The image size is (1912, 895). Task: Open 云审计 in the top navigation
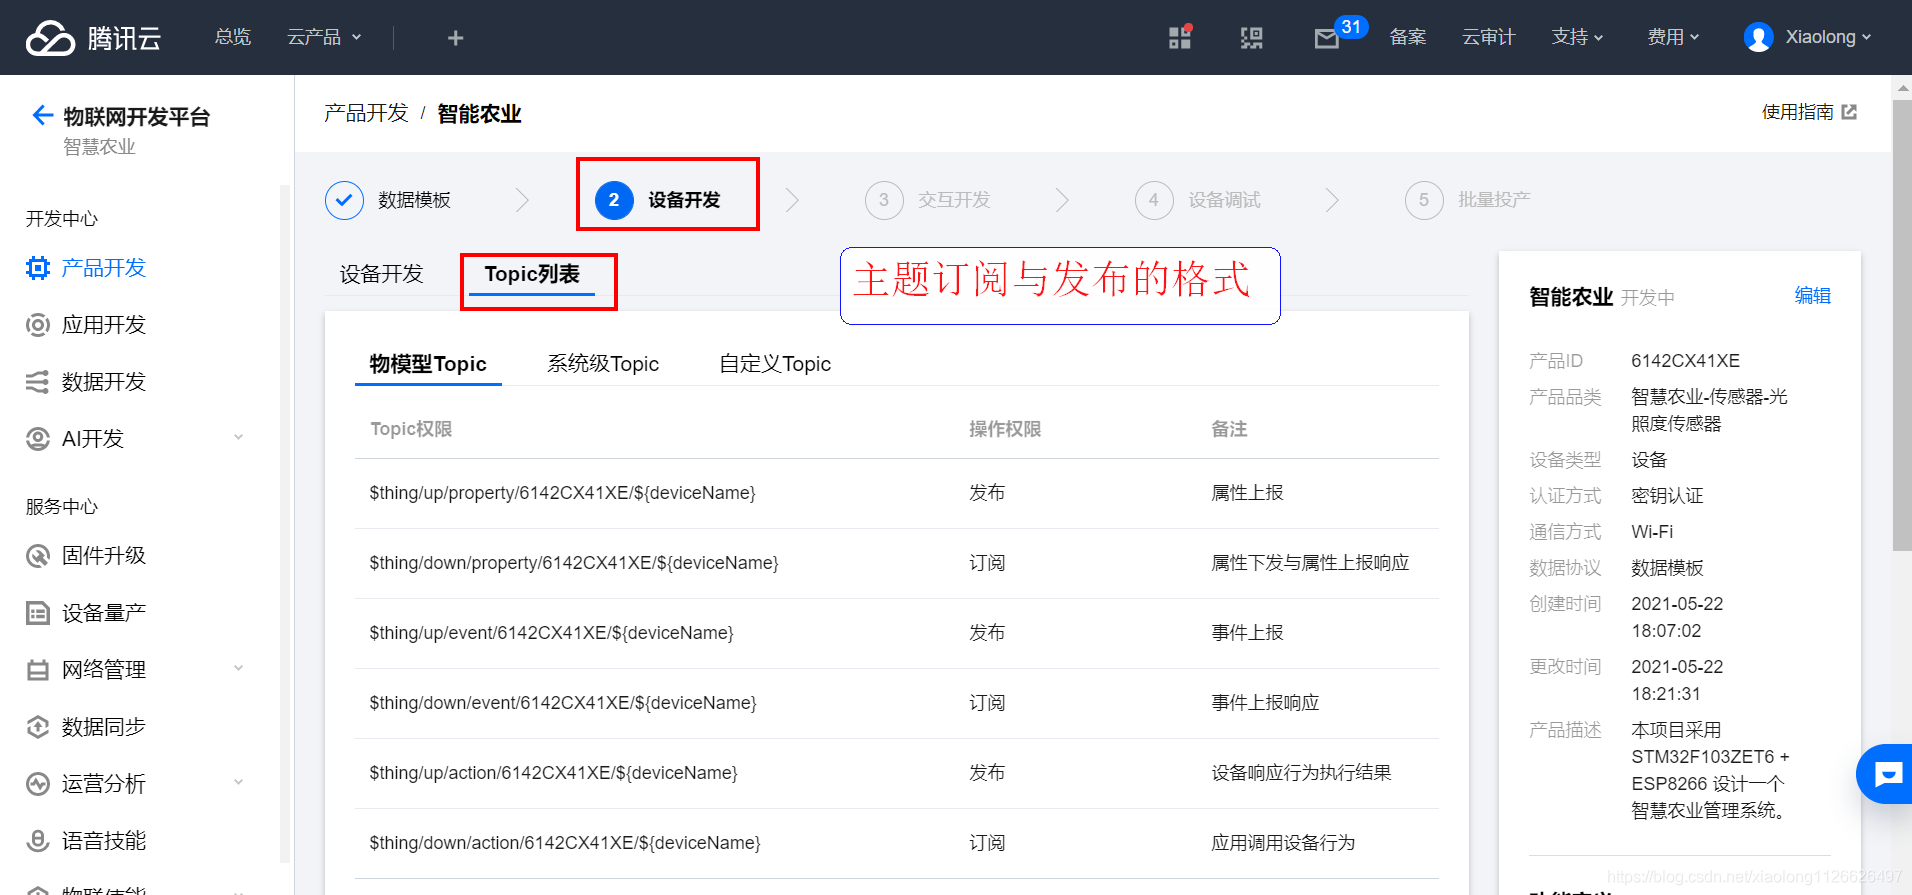pos(1489,37)
